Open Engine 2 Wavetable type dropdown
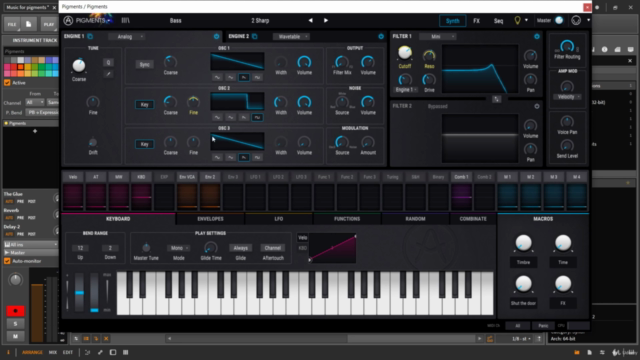 [x=291, y=37]
